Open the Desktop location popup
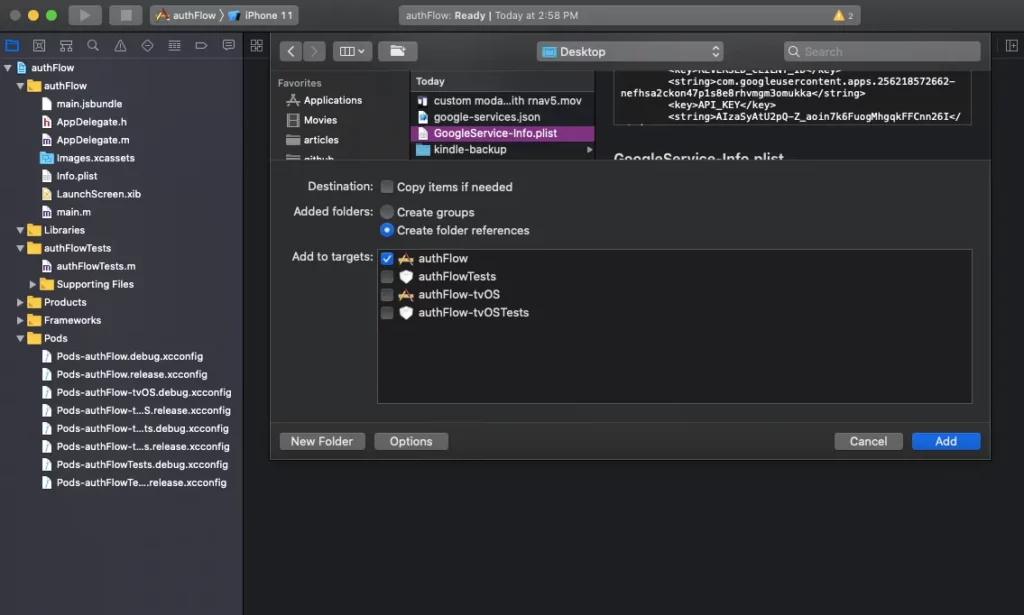1024x615 pixels. pyautogui.click(x=630, y=52)
